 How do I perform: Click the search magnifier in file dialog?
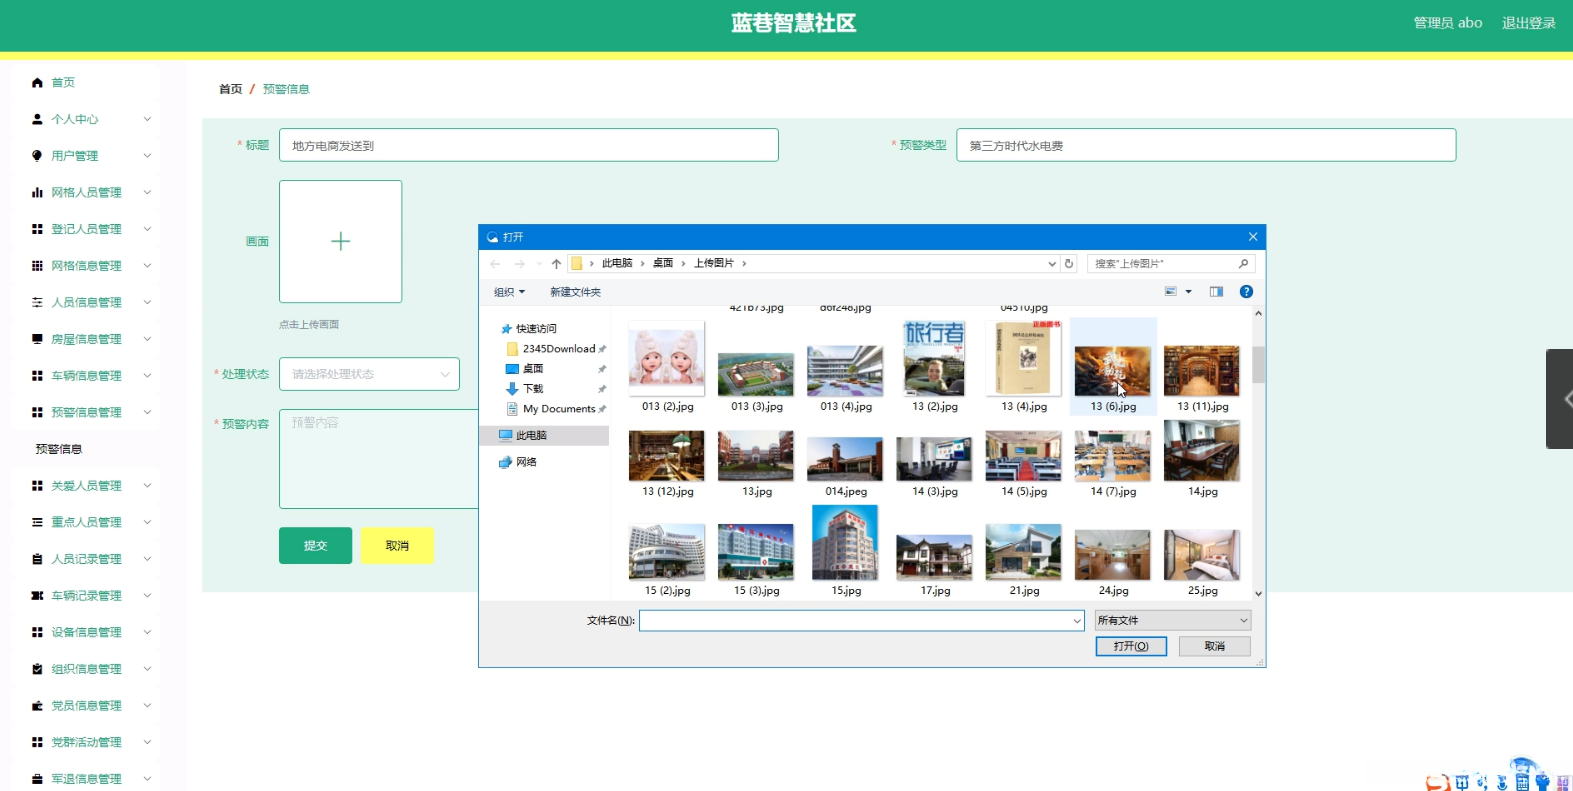coord(1243,264)
